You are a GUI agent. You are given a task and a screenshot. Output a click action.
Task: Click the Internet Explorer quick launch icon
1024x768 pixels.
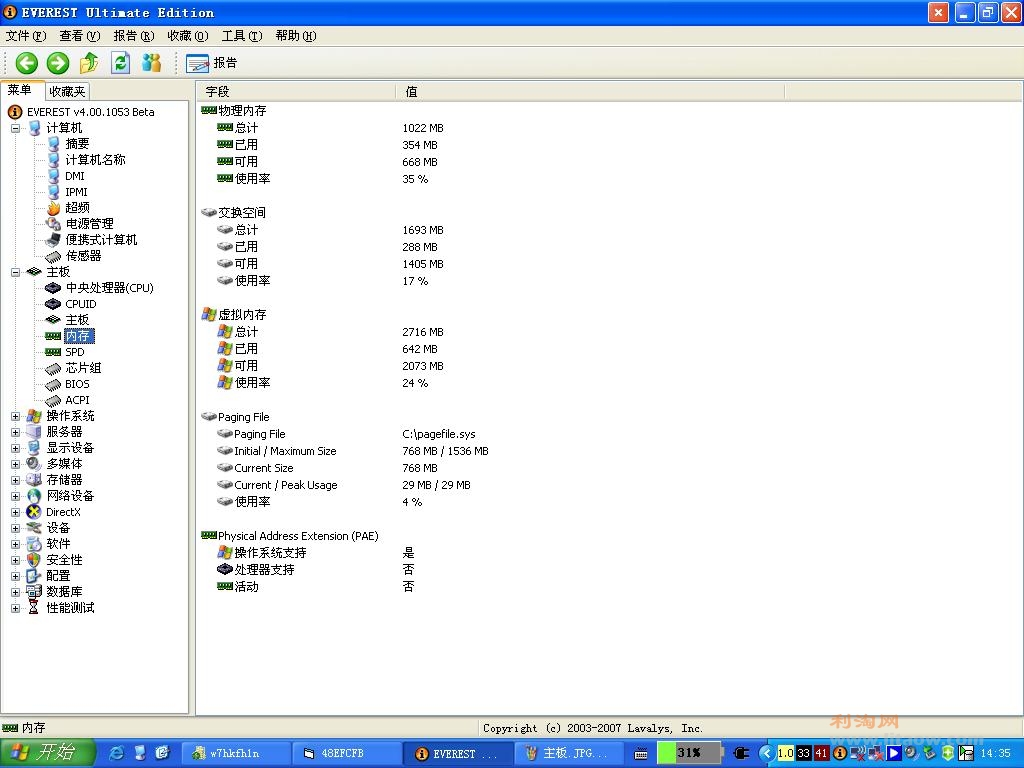pos(117,753)
